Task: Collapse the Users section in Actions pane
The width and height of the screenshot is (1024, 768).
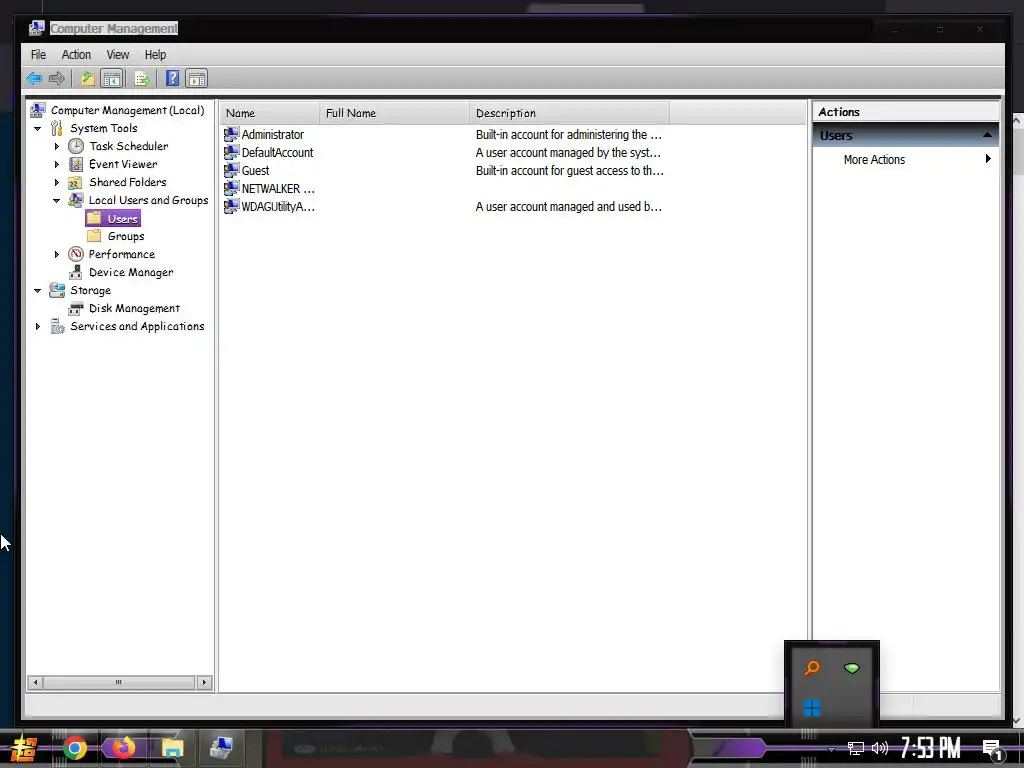Action: (x=987, y=135)
